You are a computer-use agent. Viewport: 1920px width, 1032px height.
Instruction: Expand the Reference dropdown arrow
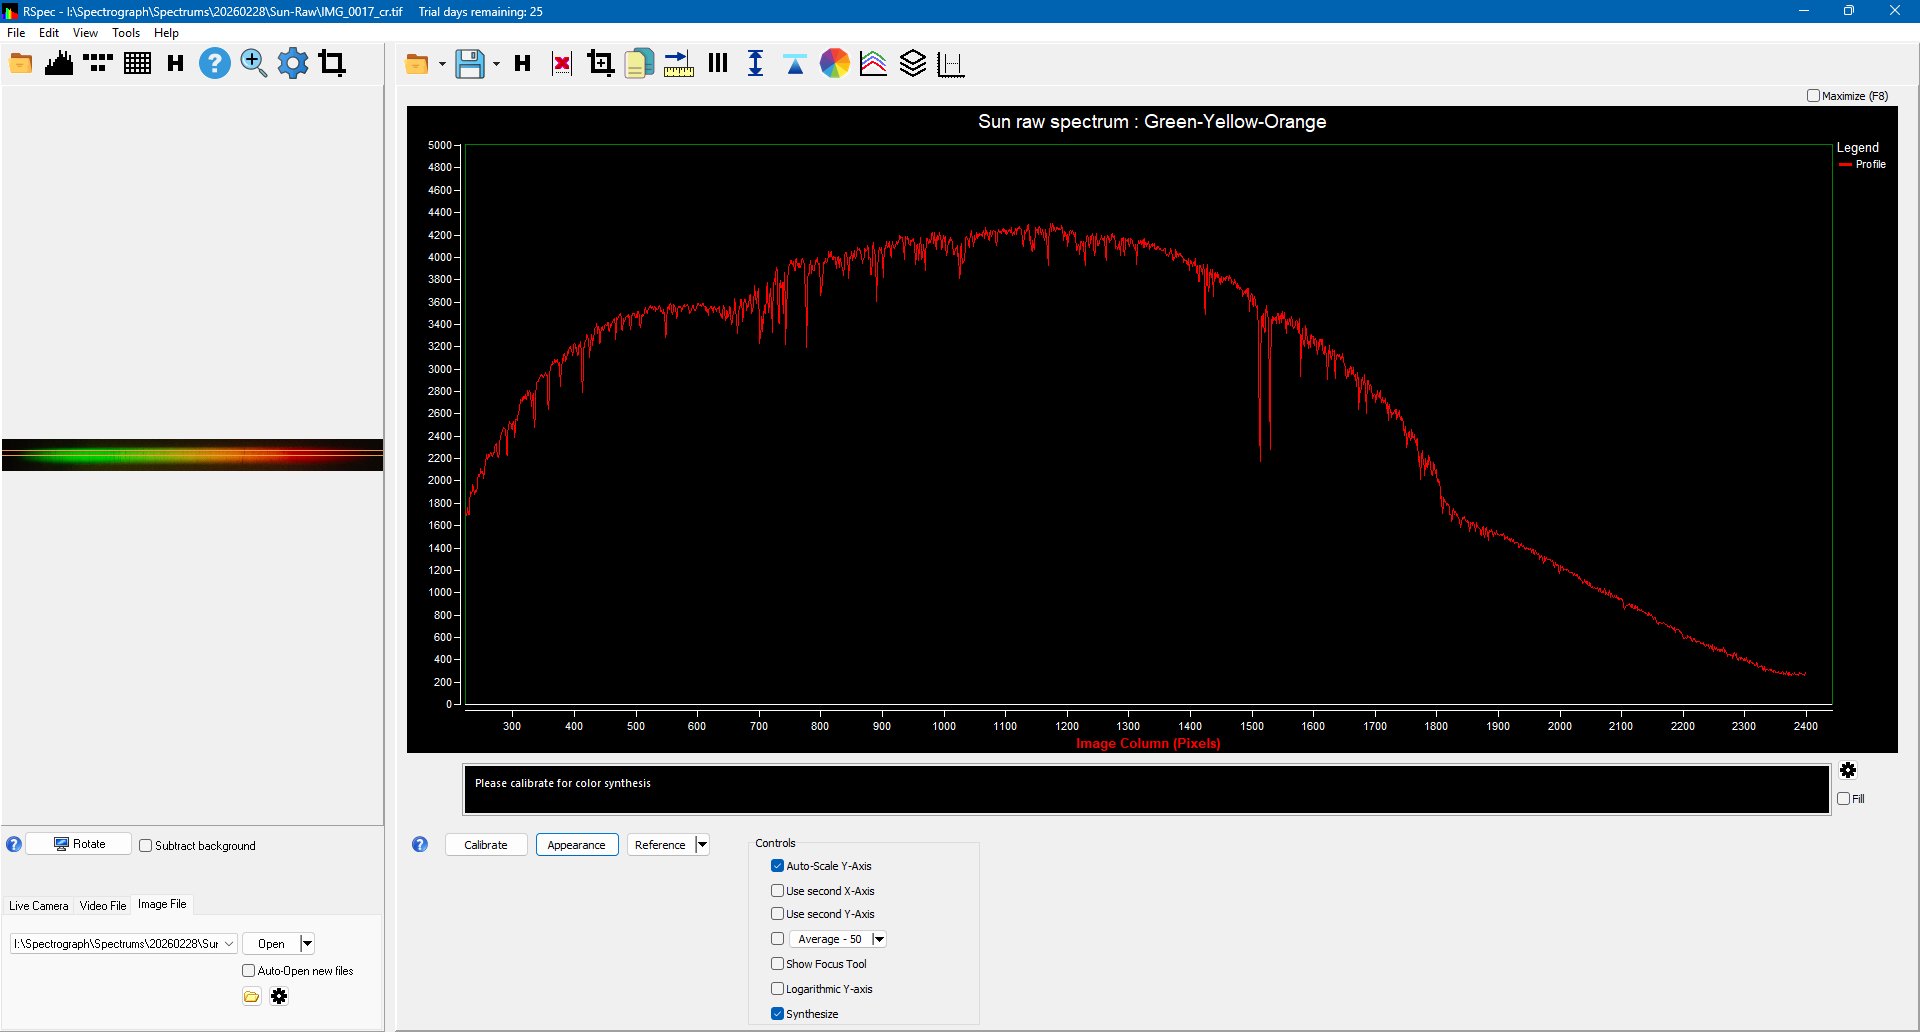pos(702,845)
